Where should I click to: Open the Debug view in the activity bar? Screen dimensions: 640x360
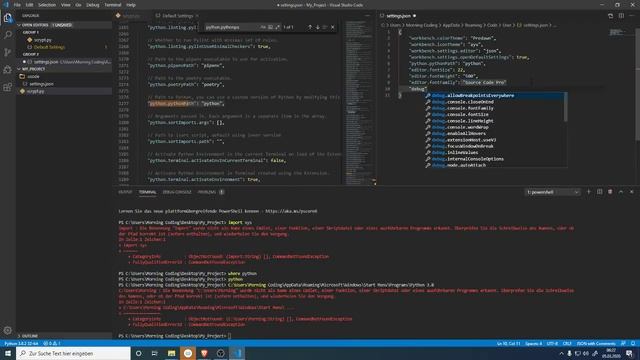coord(8,69)
